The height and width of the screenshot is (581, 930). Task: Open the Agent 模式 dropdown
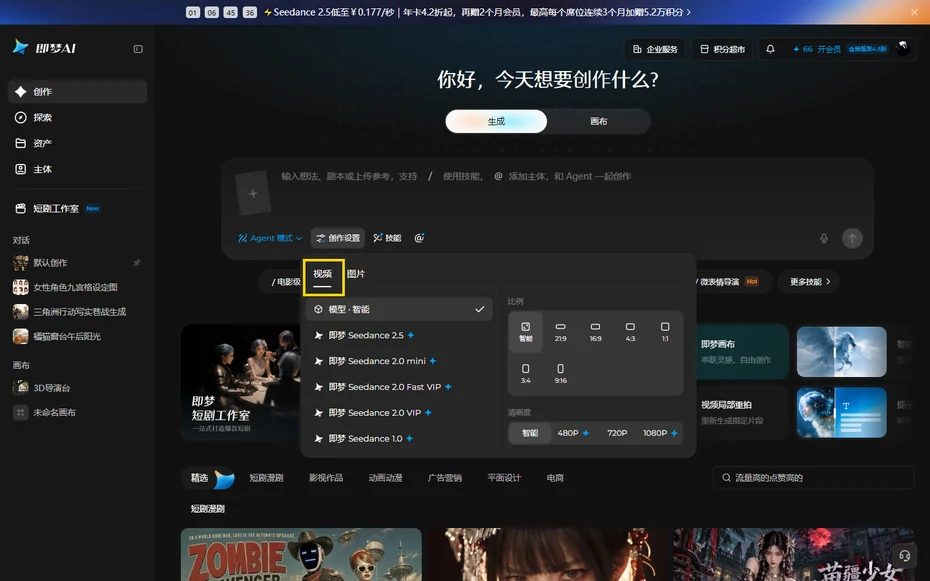point(270,238)
